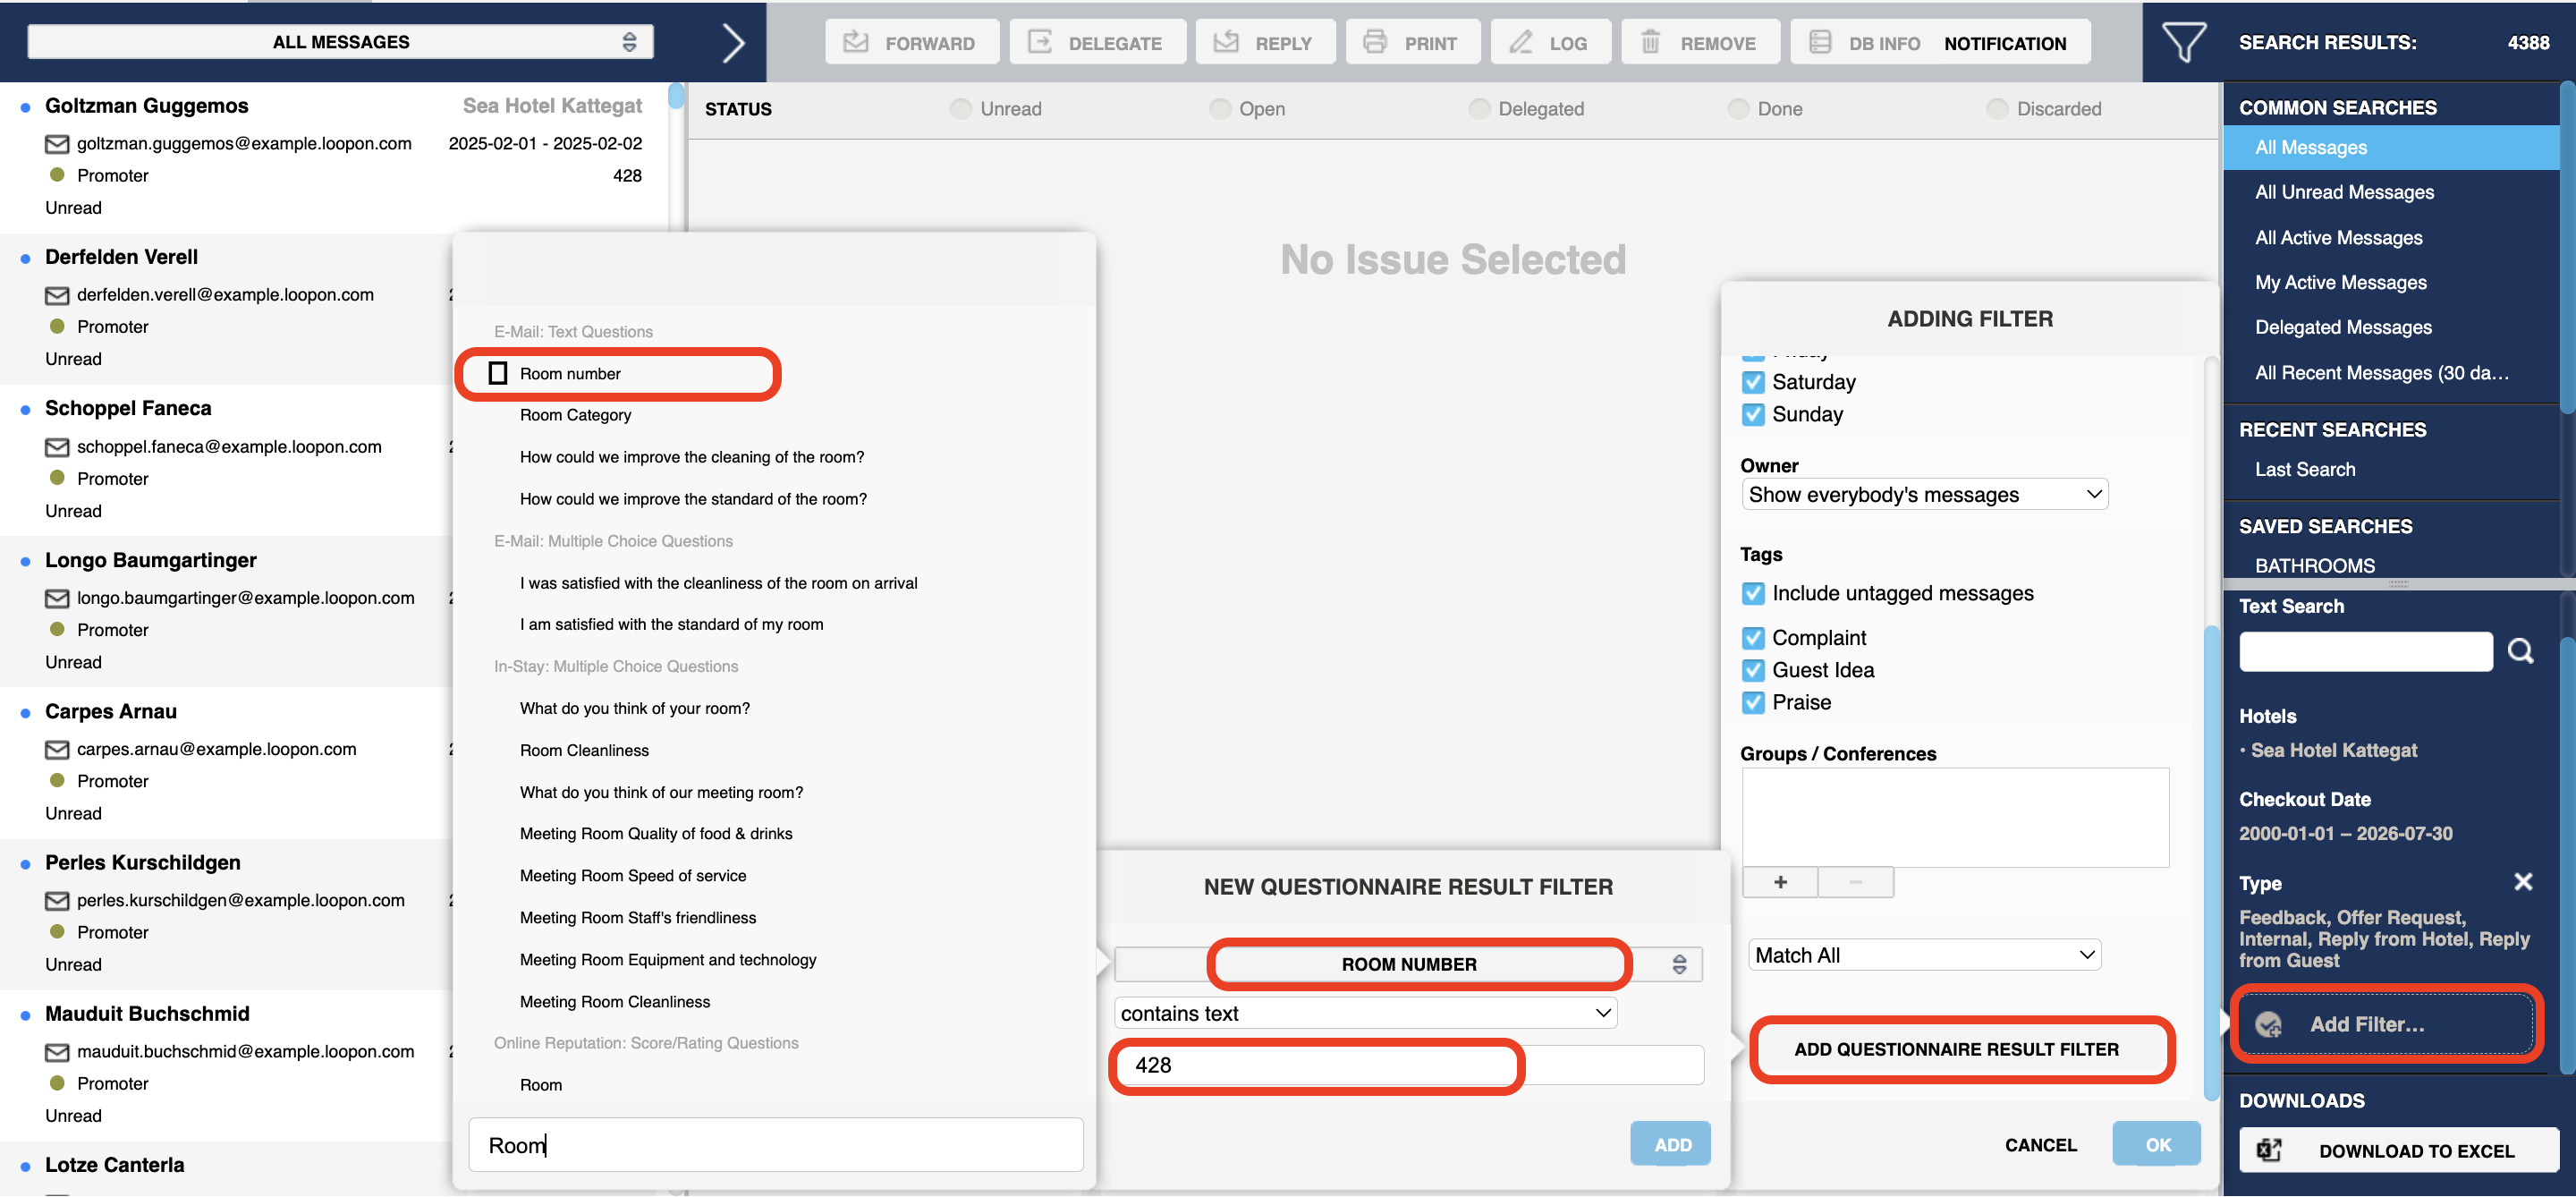Choose 'What do you think of your room?'
The height and width of the screenshot is (1197, 2576).
(x=634, y=708)
